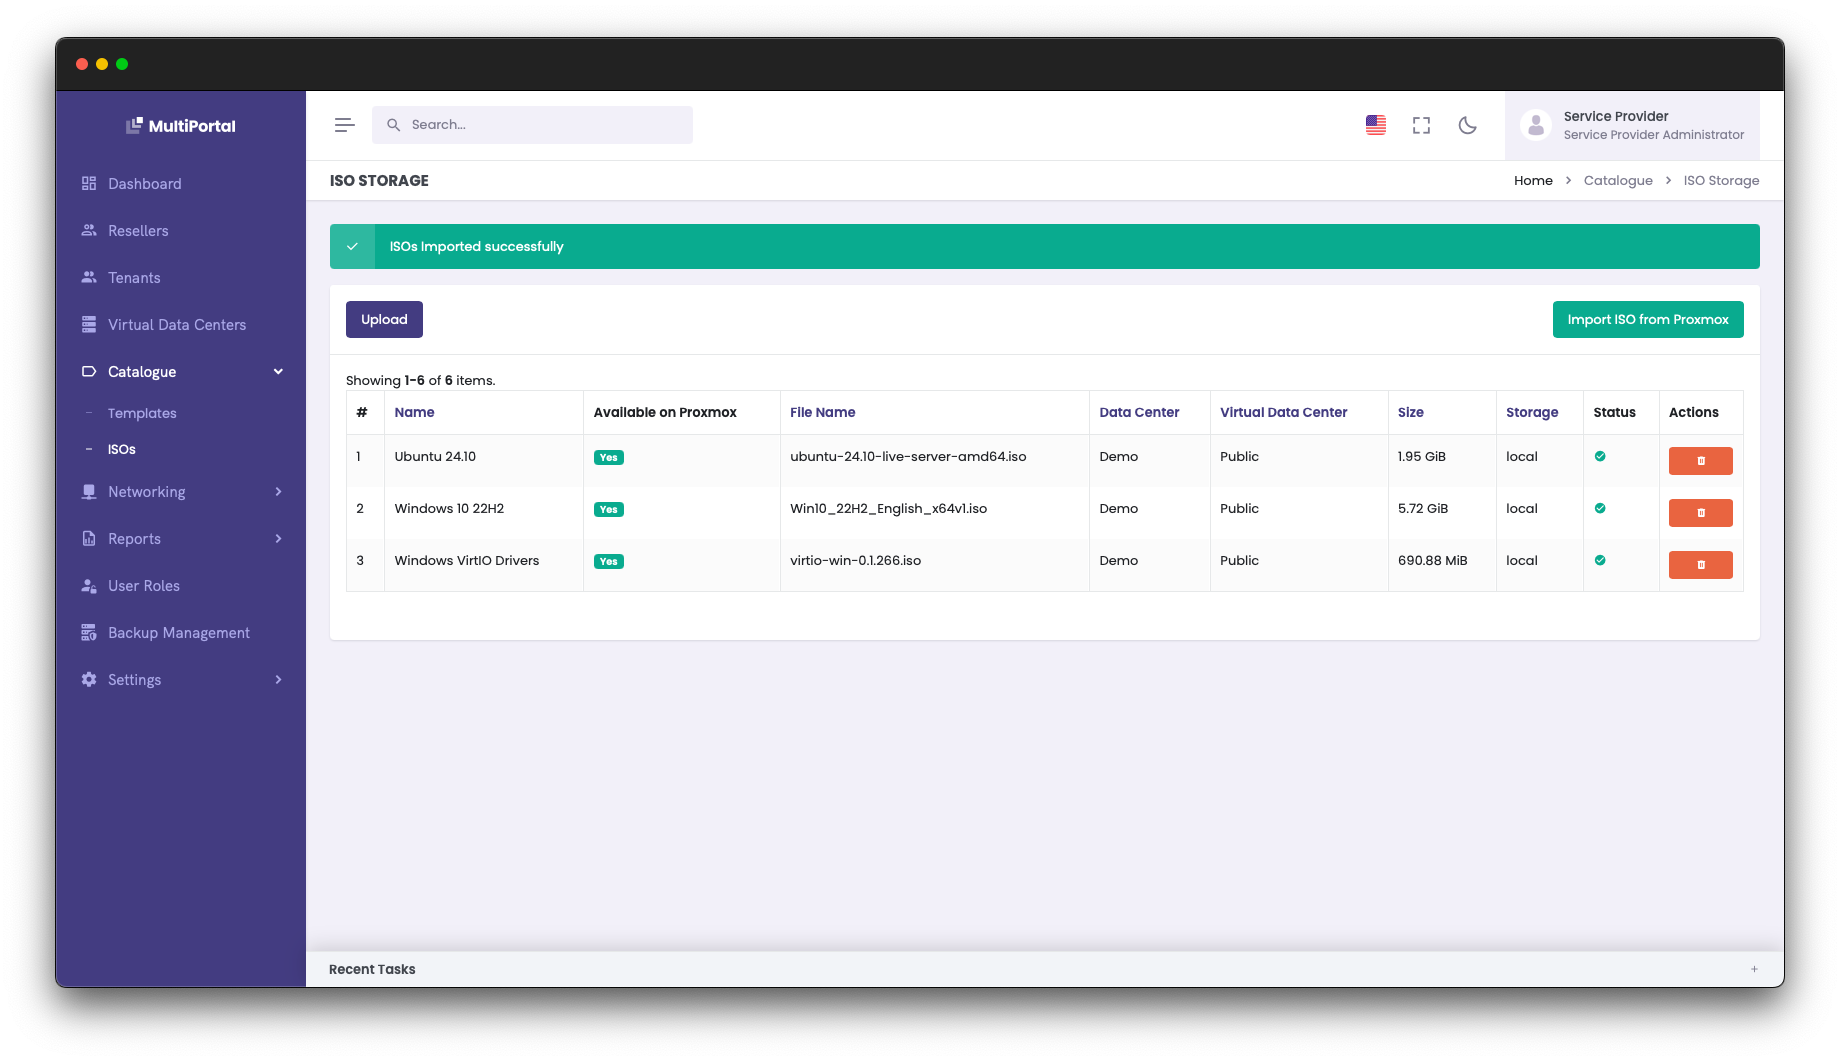The image size is (1840, 1061).
Task: Delete the Windows VirtIO Drivers ISO
Action: [x=1700, y=565]
